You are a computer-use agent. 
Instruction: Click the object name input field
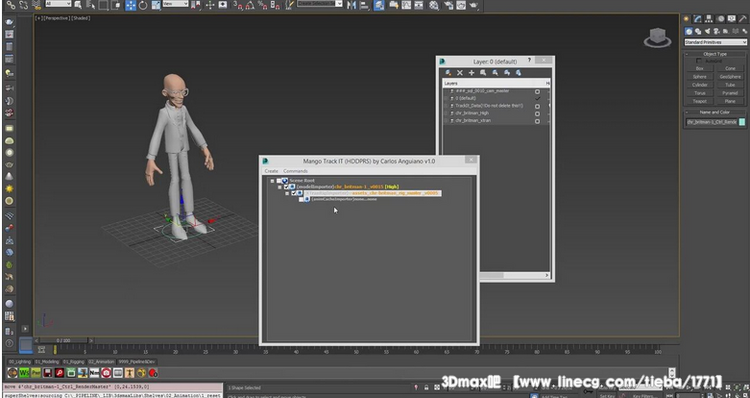[x=712, y=122]
